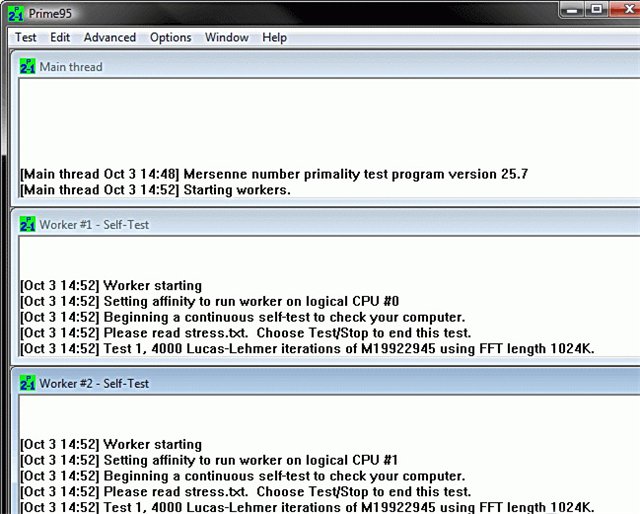Screen dimensions: 640x514
Task: Maximize the Prime95 window
Action: (x=596, y=9)
